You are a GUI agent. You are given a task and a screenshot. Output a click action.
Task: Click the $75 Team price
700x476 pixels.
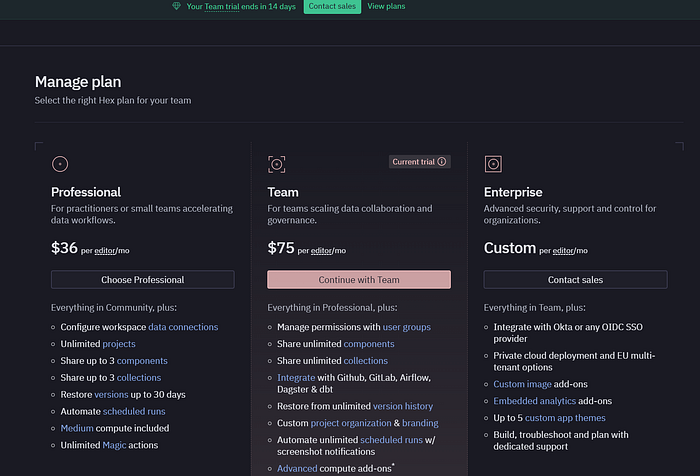pyautogui.click(x=281, y=247)
